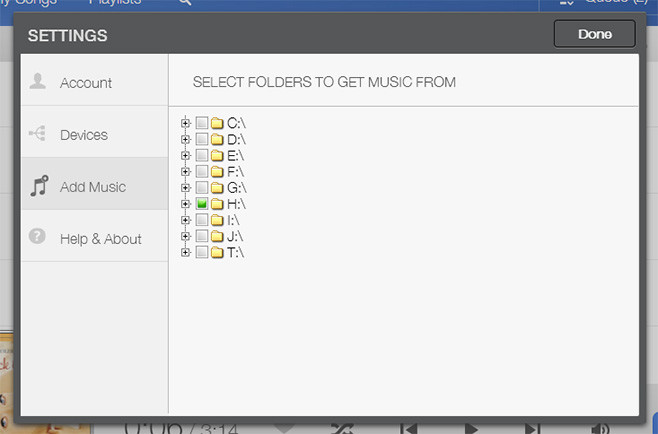
Task: Click the Add Music note icon
Action: [x=39, y=186]
